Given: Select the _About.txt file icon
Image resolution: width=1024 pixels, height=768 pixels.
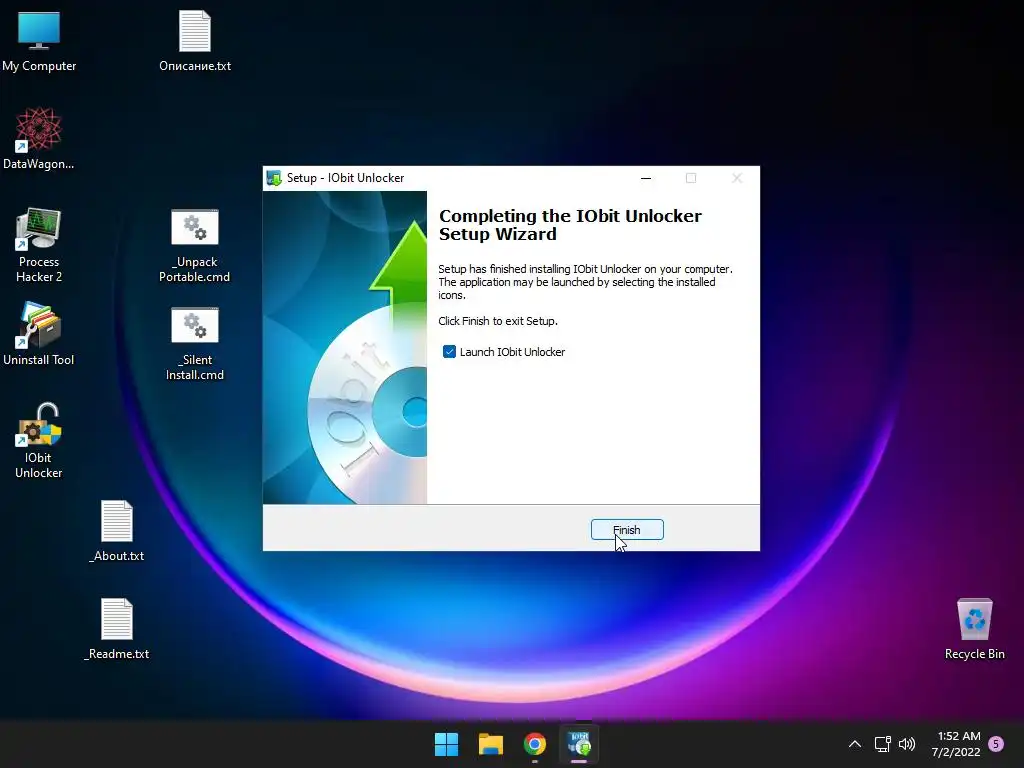Looking at the screenshot, I should pyautogui.click(x=117, y=531).
